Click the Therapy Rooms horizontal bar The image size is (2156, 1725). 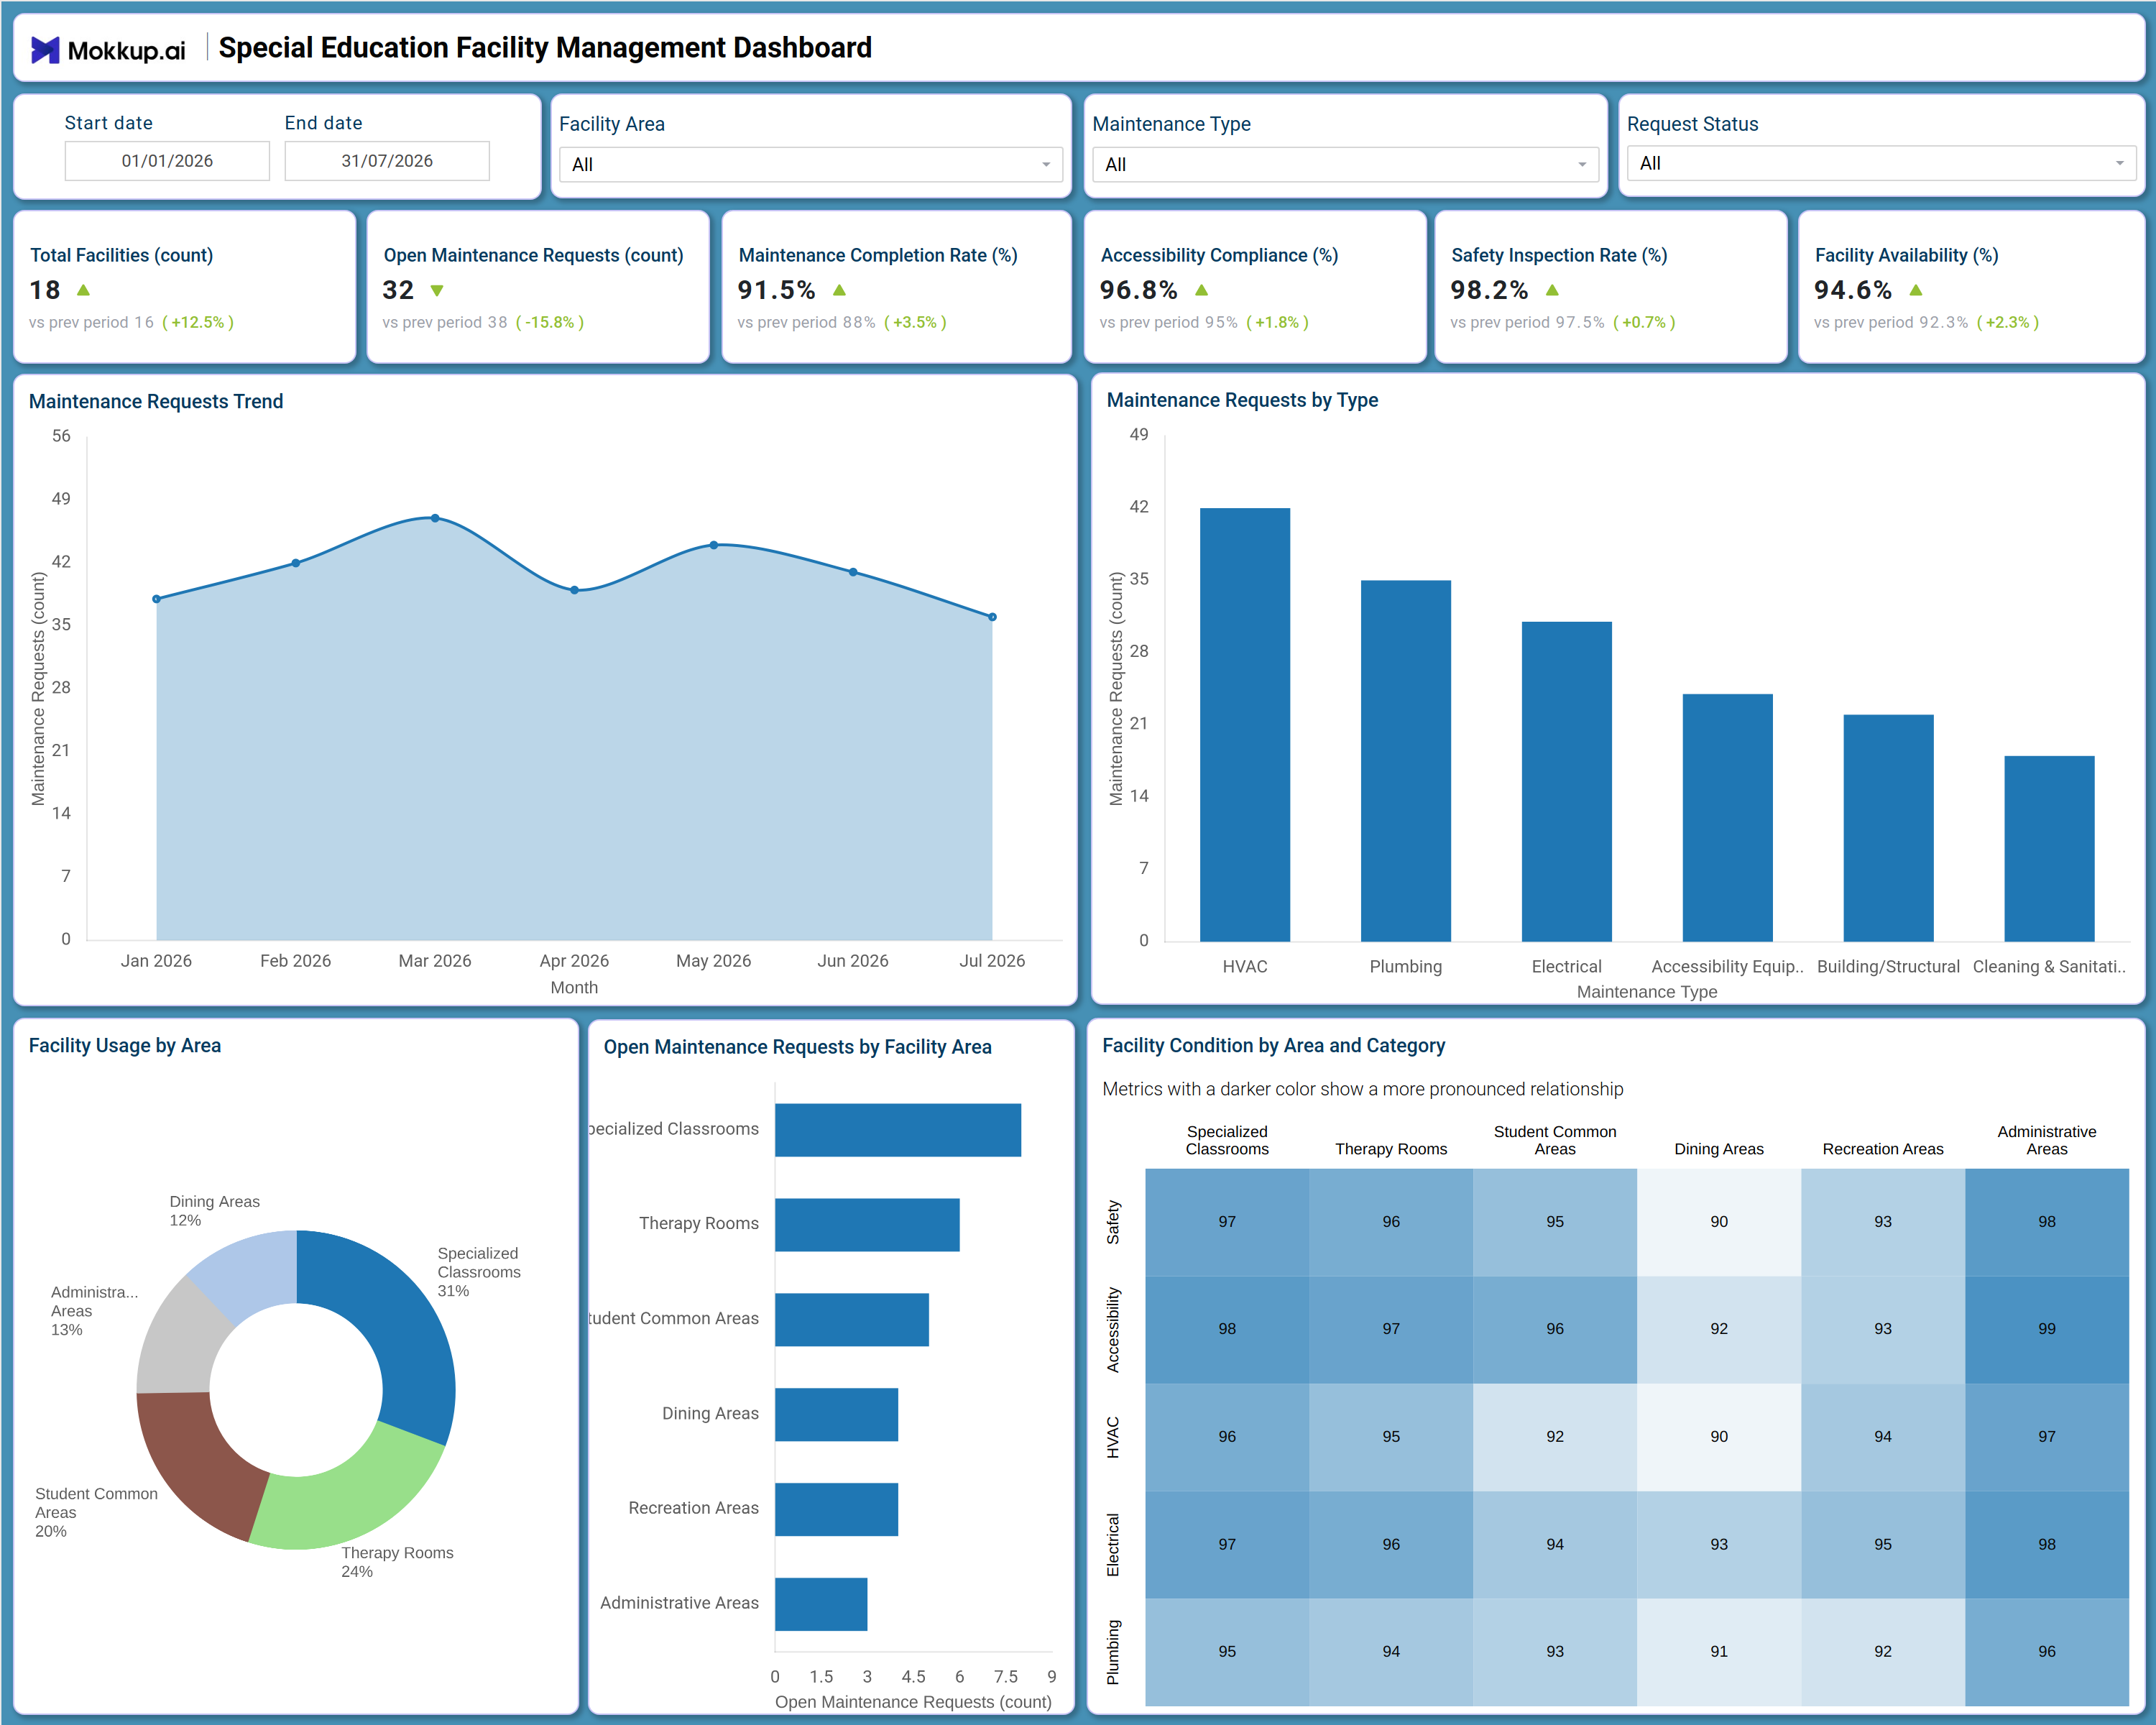click(x=867, y=1225)
